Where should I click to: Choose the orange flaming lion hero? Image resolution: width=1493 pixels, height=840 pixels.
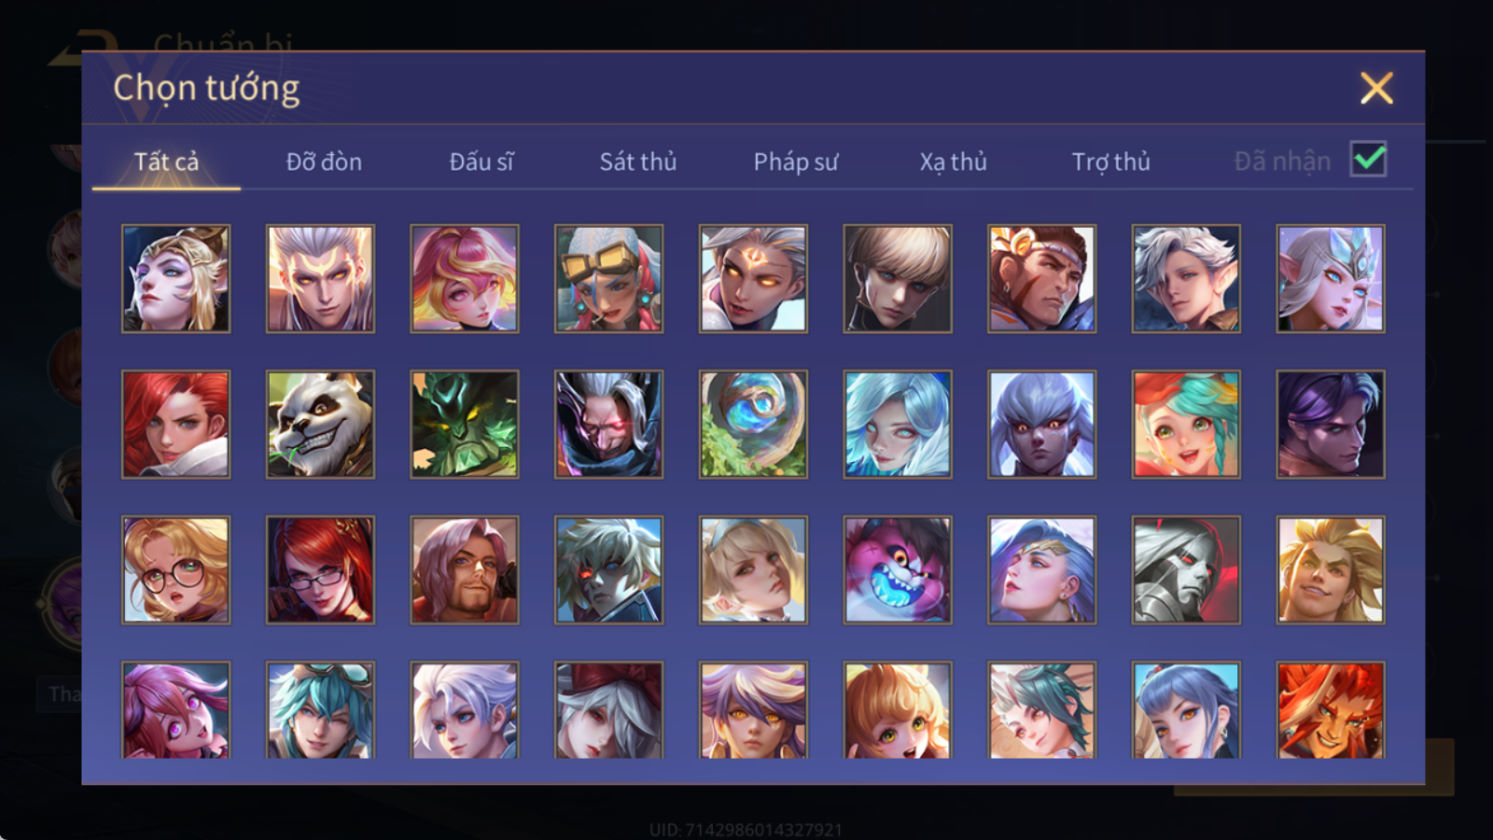[1330, 710]
